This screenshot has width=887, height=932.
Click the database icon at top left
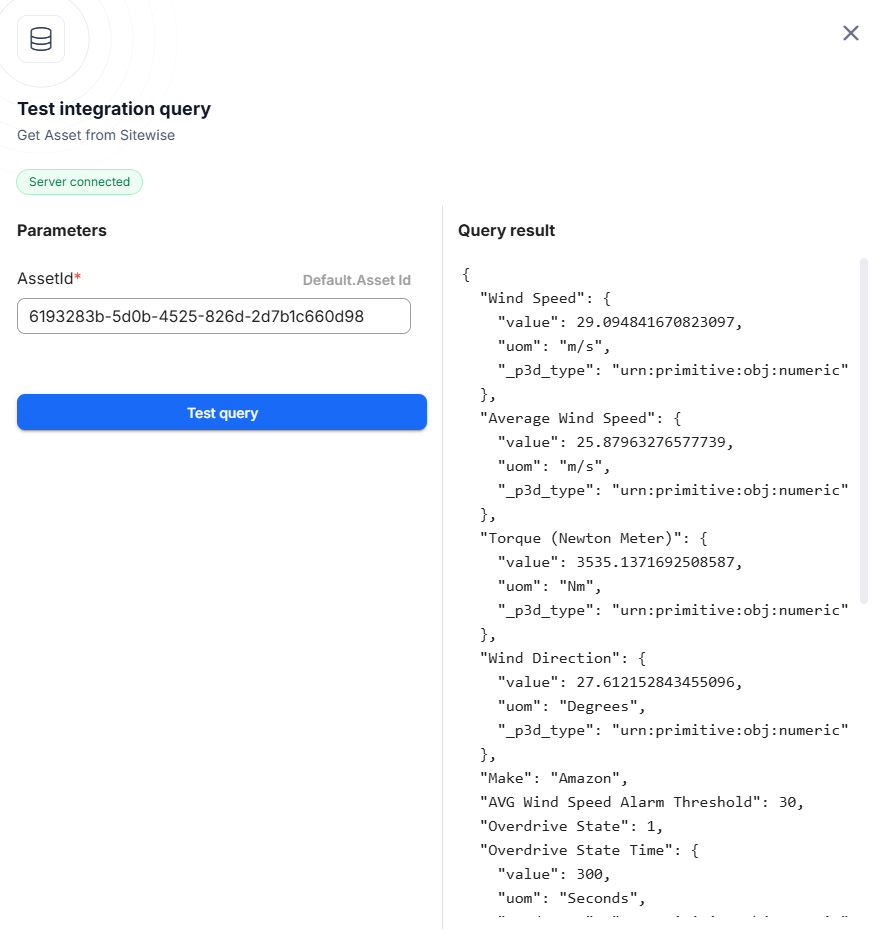point(41,40)
